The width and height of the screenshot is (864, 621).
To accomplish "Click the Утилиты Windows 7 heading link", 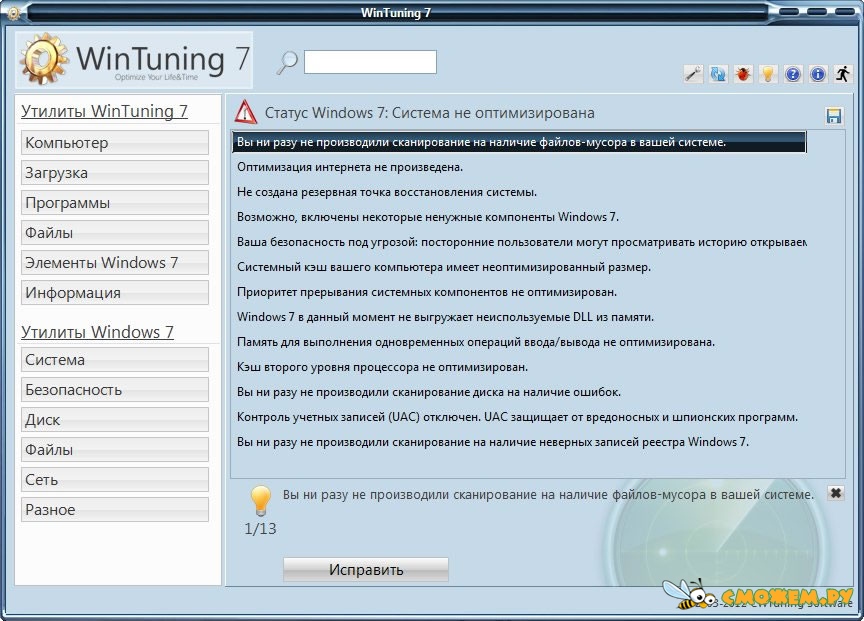I will 98,332.
